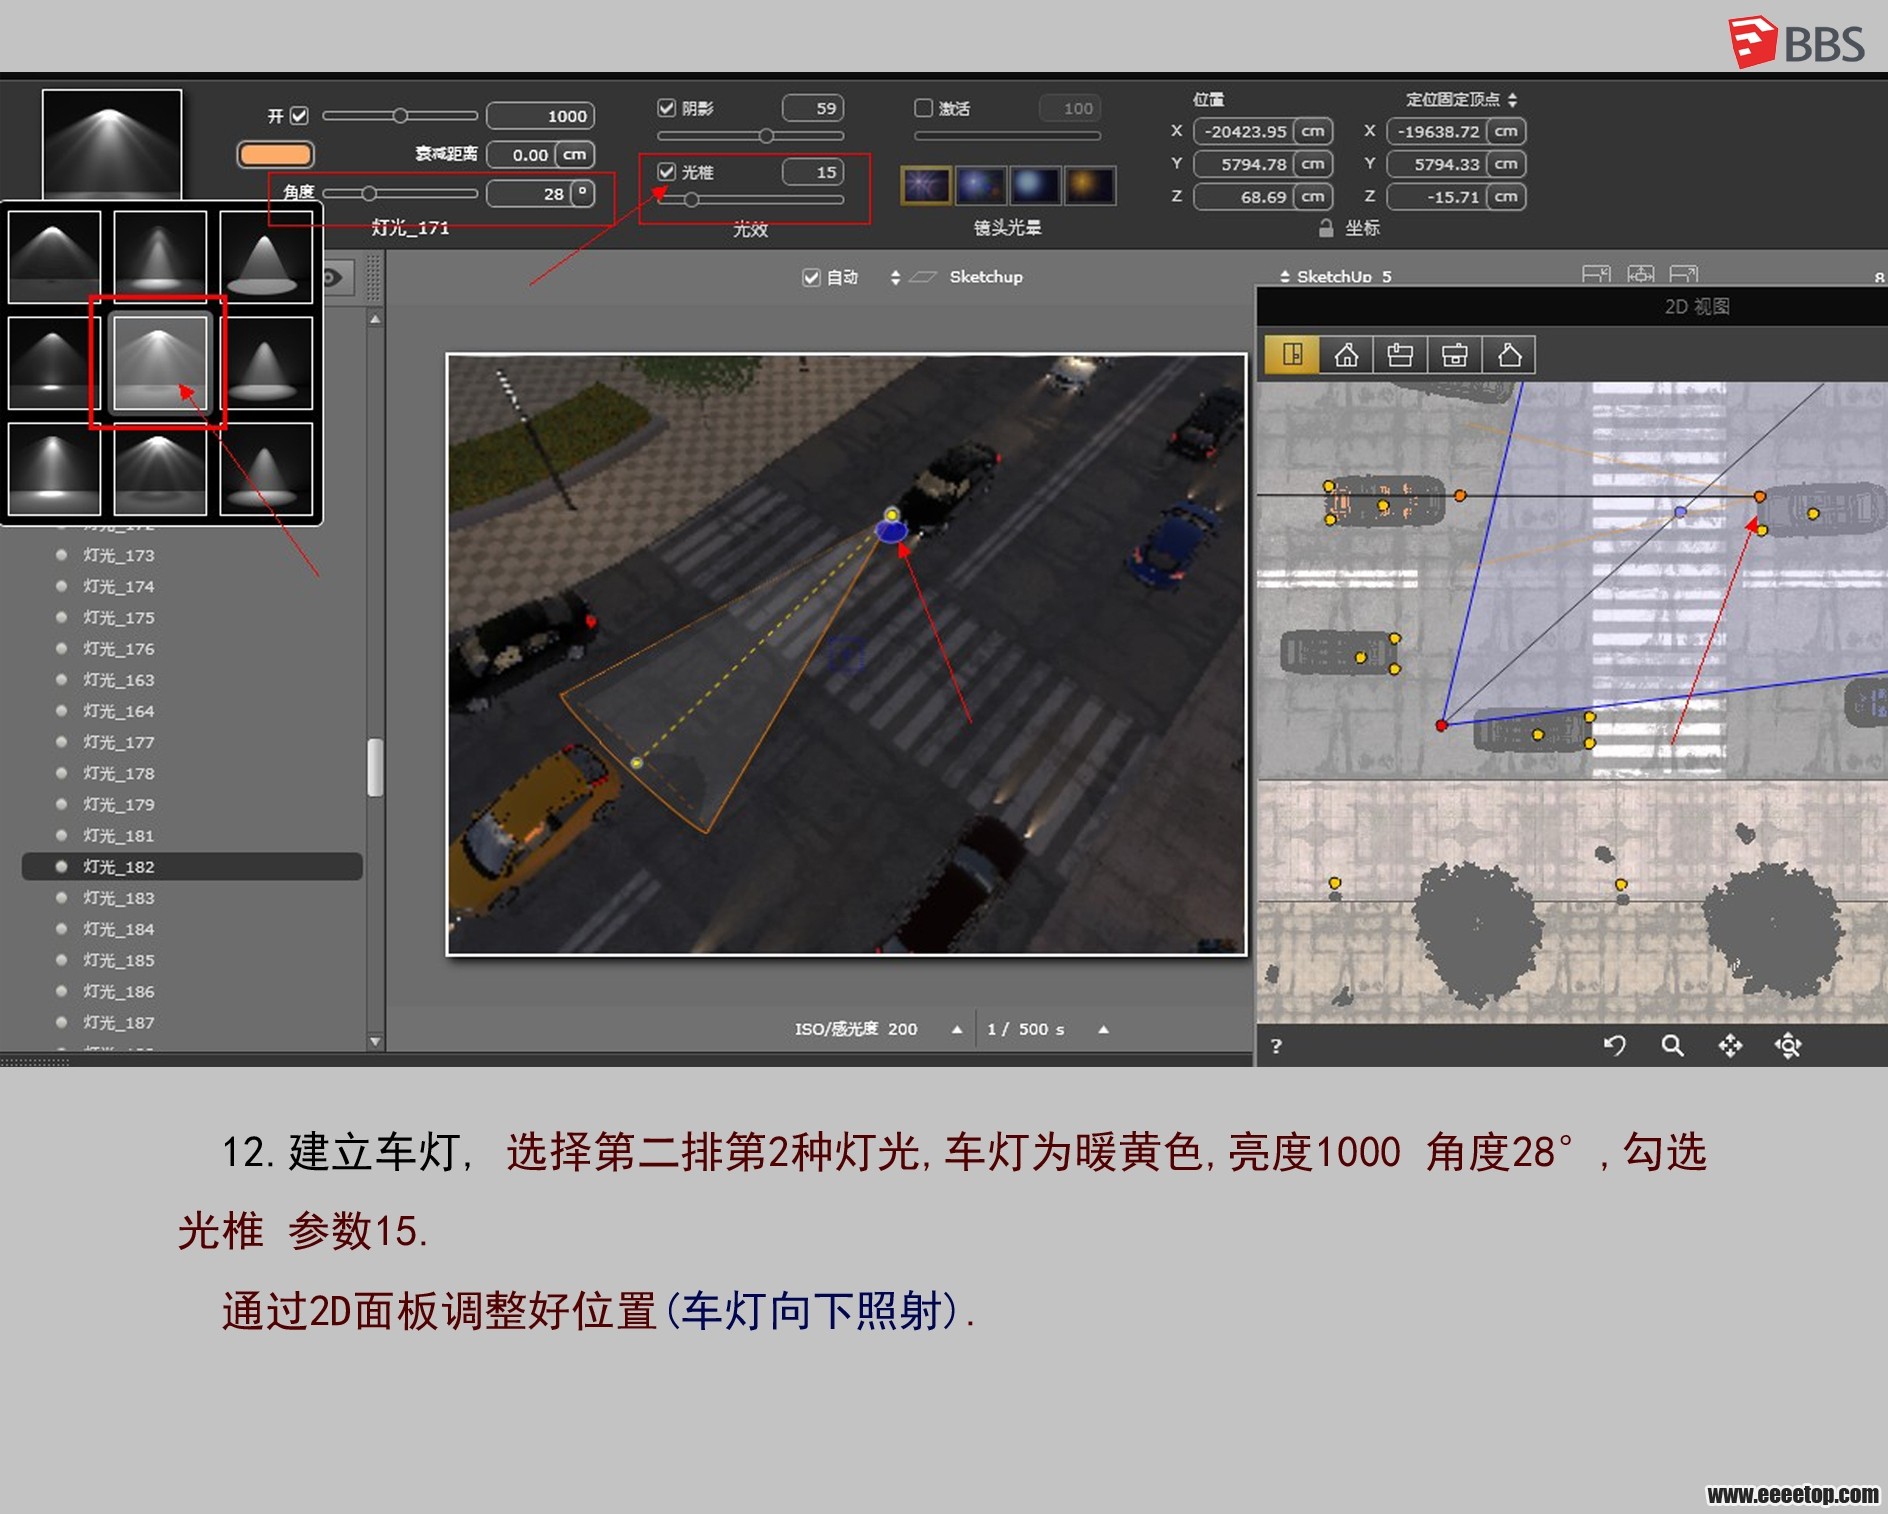Click the light list scroll up arrow
The height and width of the screenshot is (1514, 1888).
pyautogui.click(x=375, y=319)
